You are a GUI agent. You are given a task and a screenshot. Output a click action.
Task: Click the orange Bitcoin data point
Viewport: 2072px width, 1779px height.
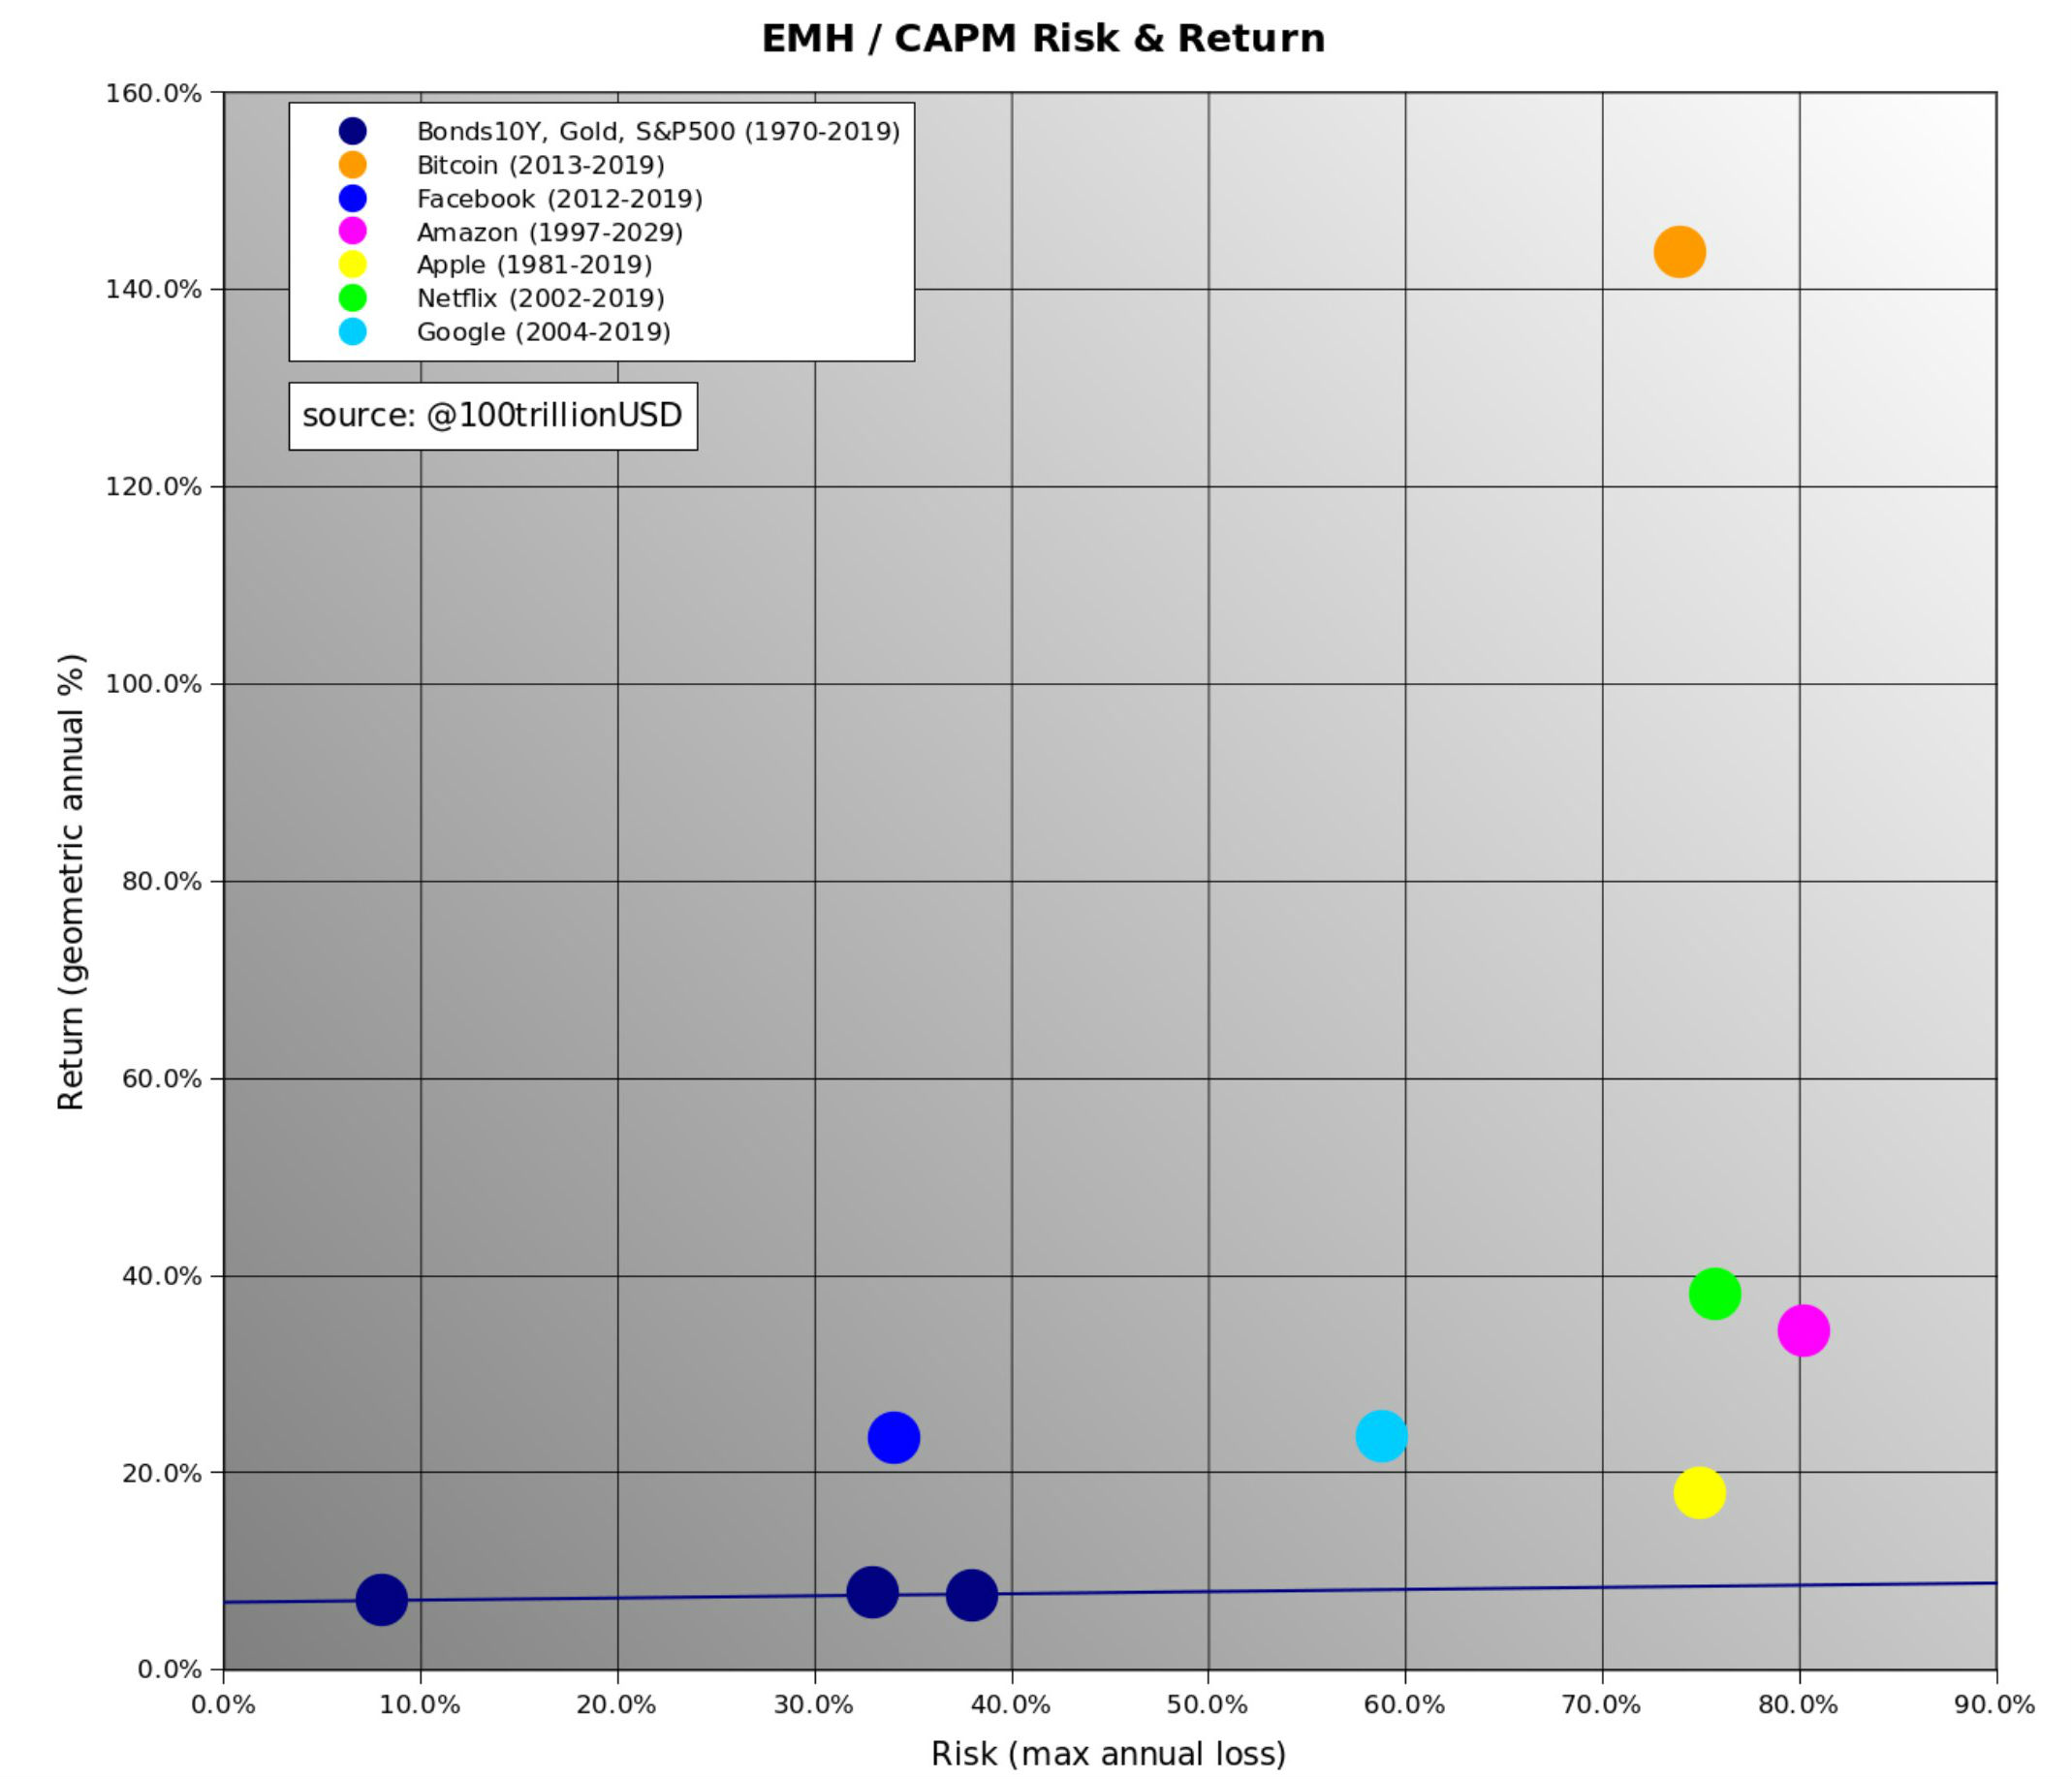click(1679, 251)
